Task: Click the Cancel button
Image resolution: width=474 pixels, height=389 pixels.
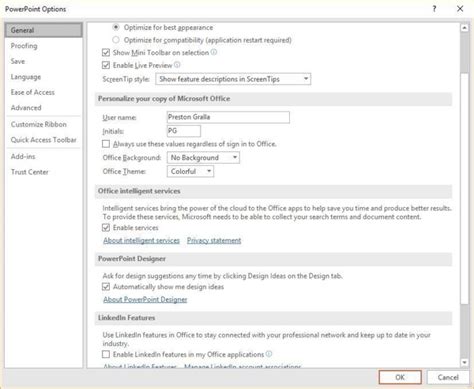Action: tap(448, 377)
